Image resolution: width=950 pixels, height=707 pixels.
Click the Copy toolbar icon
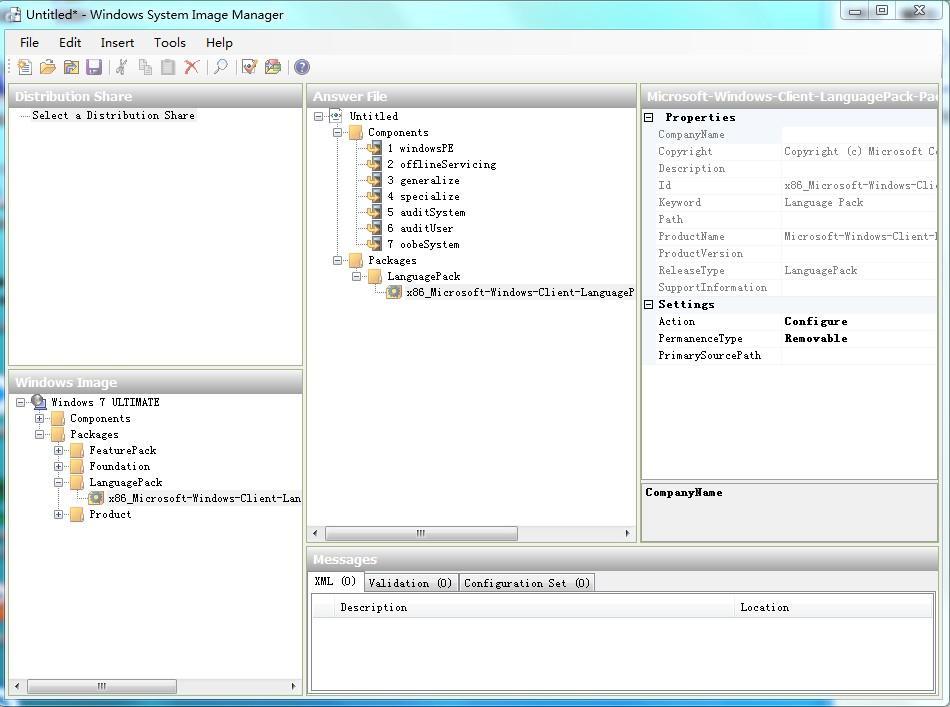[145, 67]
